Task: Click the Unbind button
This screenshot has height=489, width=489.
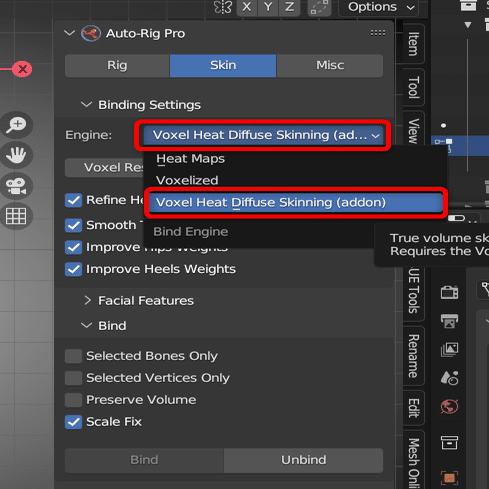Action: pyautogui.click(x=304, y=460)
